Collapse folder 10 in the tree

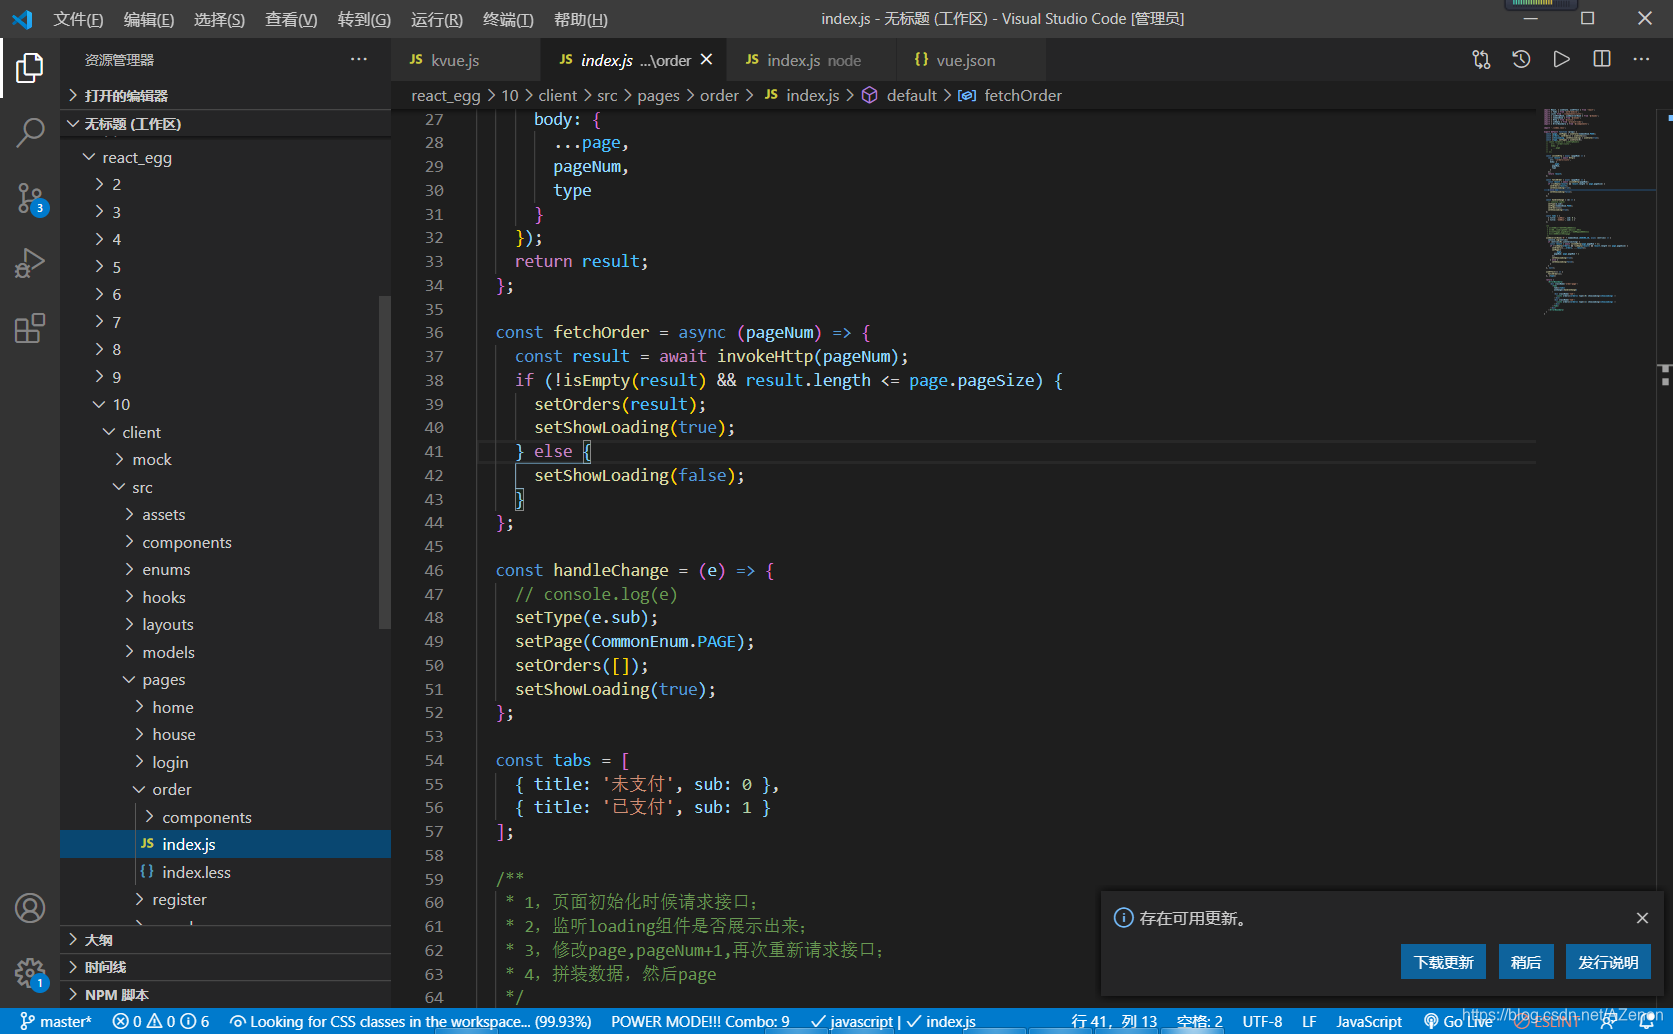point(225,405)
